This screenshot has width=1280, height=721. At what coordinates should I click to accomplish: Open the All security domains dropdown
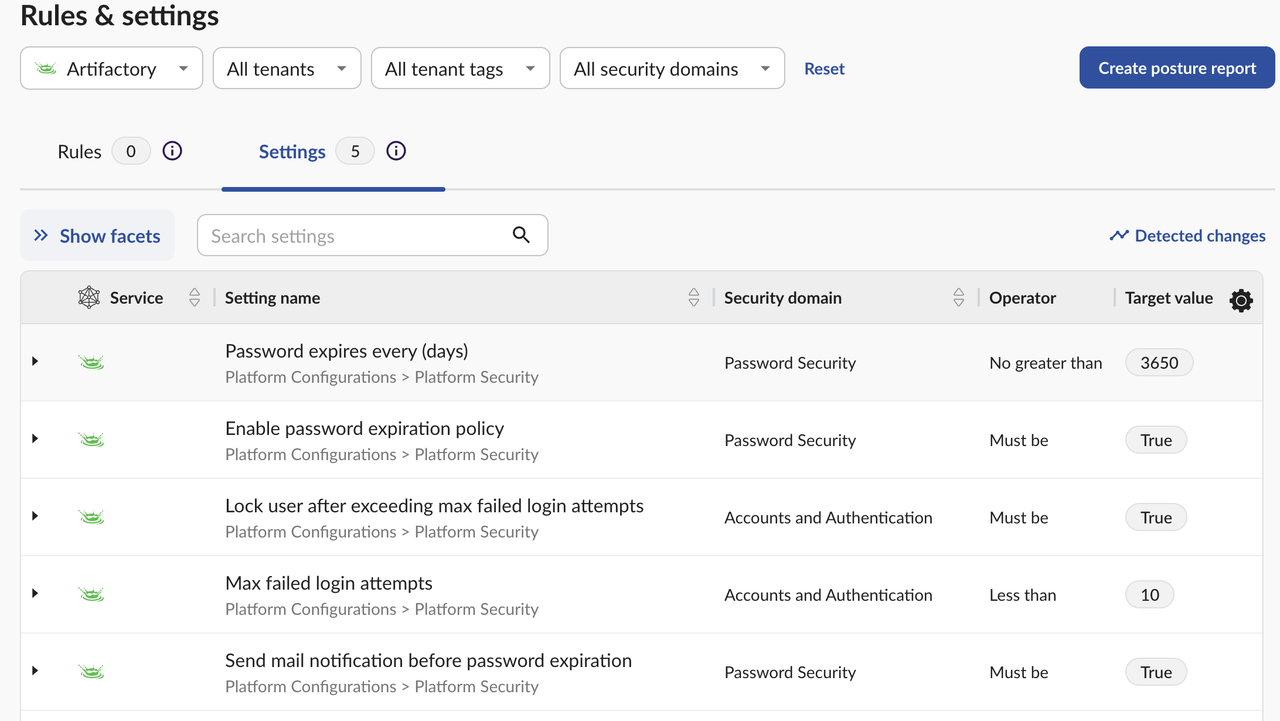pos(671,69)
